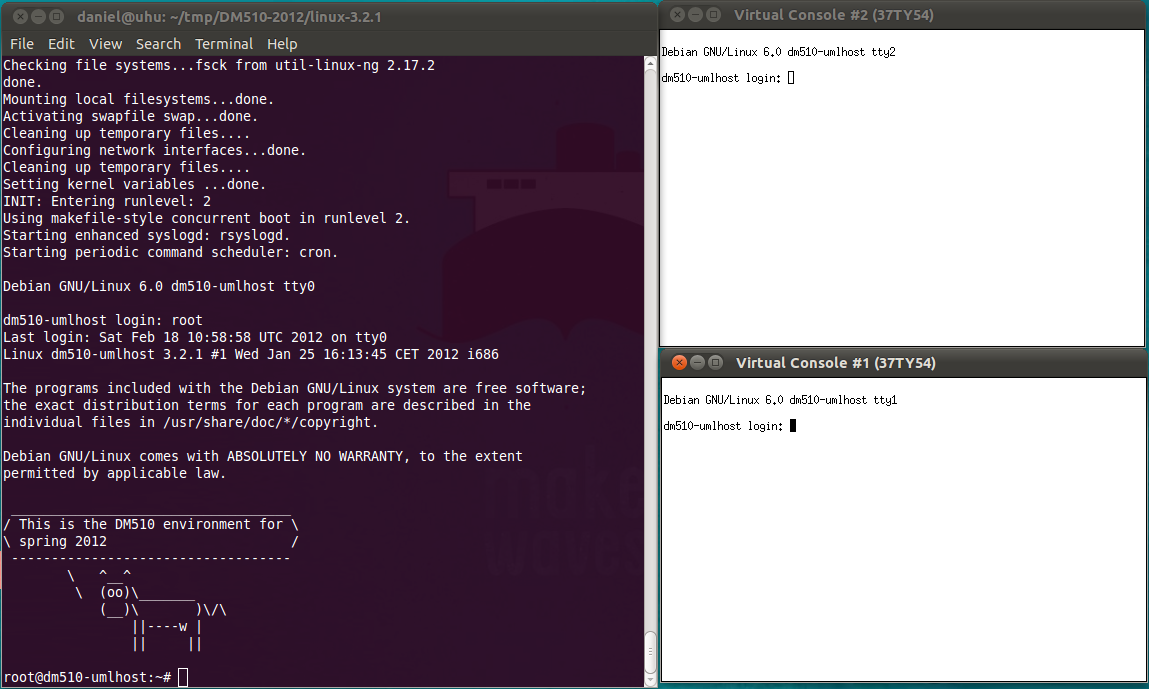Minimize Virtual Console #1 window

click(x=697, y=362)
